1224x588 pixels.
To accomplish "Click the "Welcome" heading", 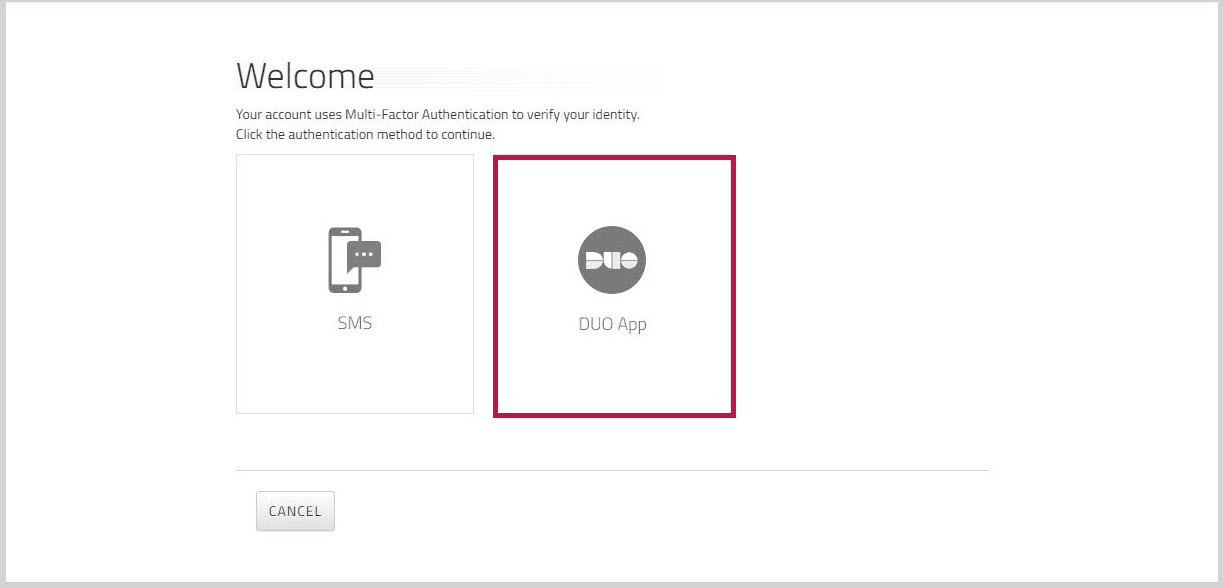I will pos(305,76).
